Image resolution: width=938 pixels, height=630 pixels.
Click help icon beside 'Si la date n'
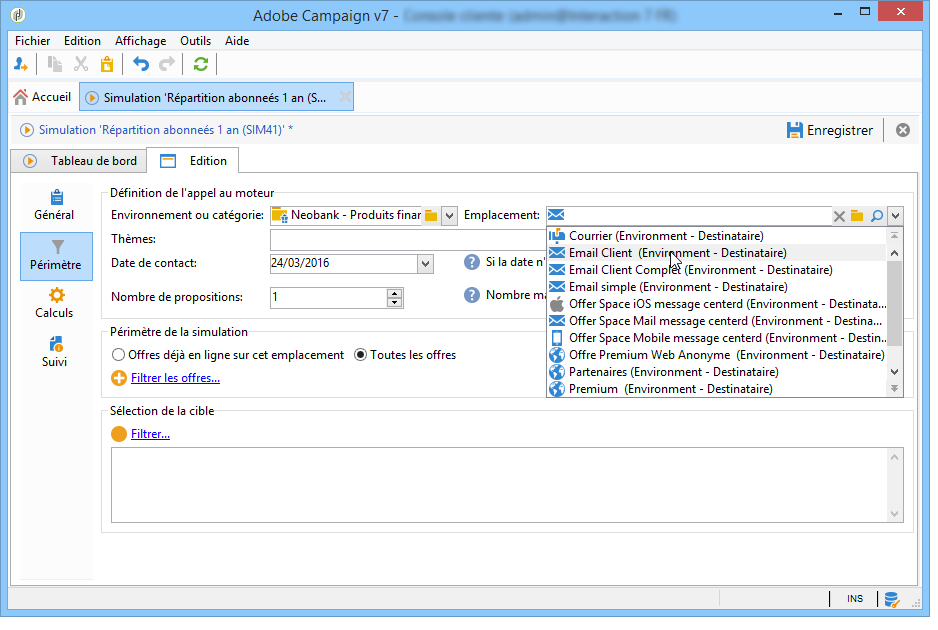(x=472, y=262)
